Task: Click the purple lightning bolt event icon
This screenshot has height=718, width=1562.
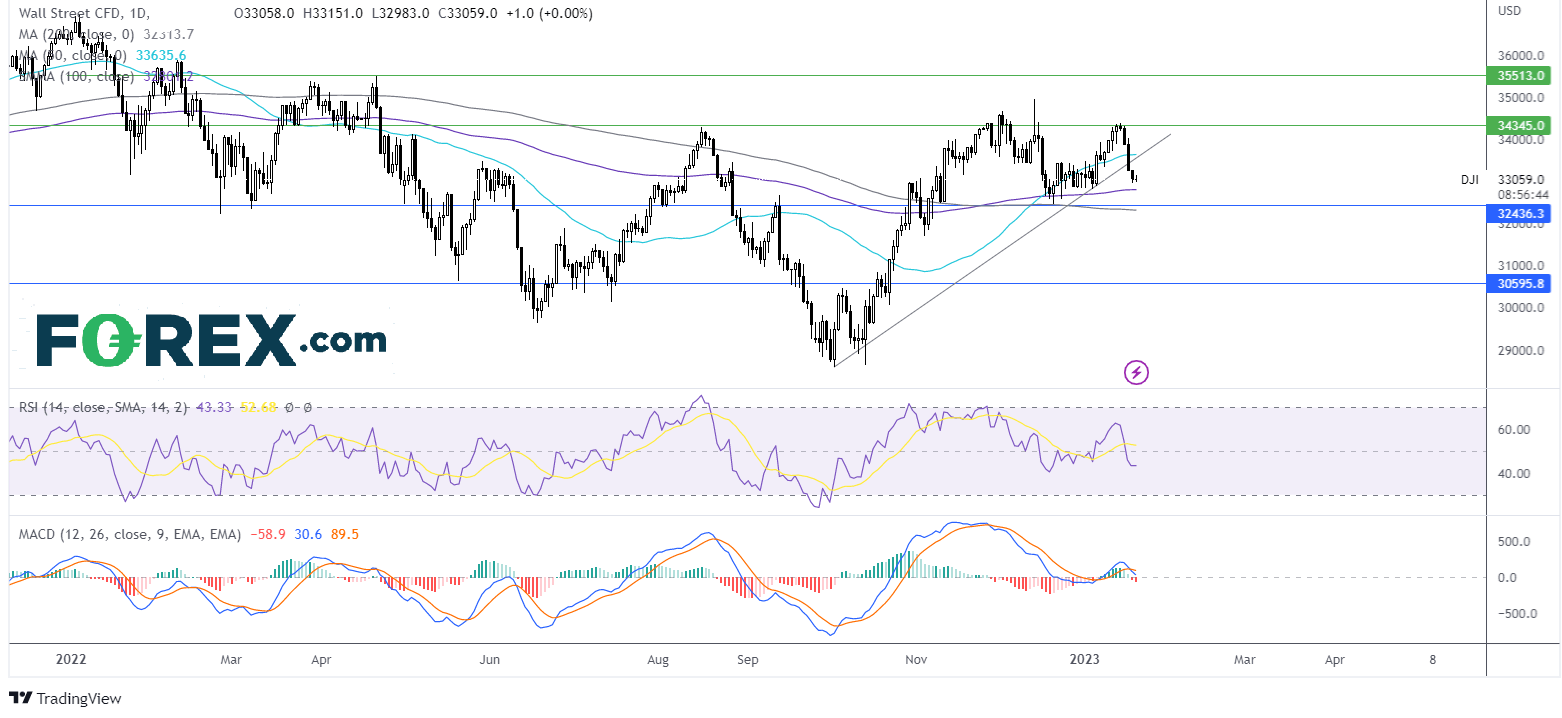Action: coord(1136,373)
